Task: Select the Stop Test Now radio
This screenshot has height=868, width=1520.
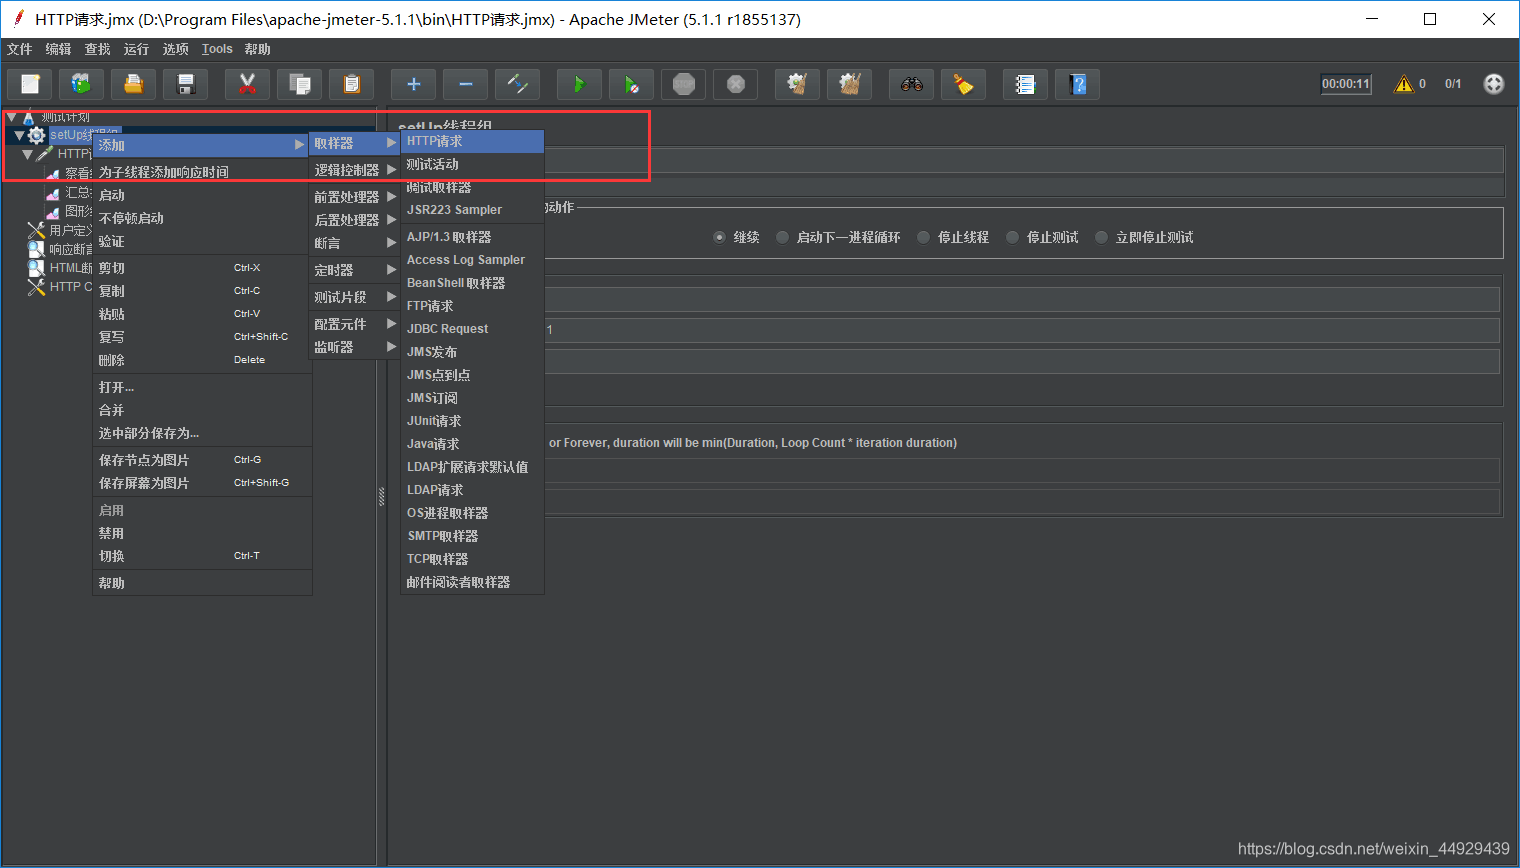Action: click(1101, 237)
